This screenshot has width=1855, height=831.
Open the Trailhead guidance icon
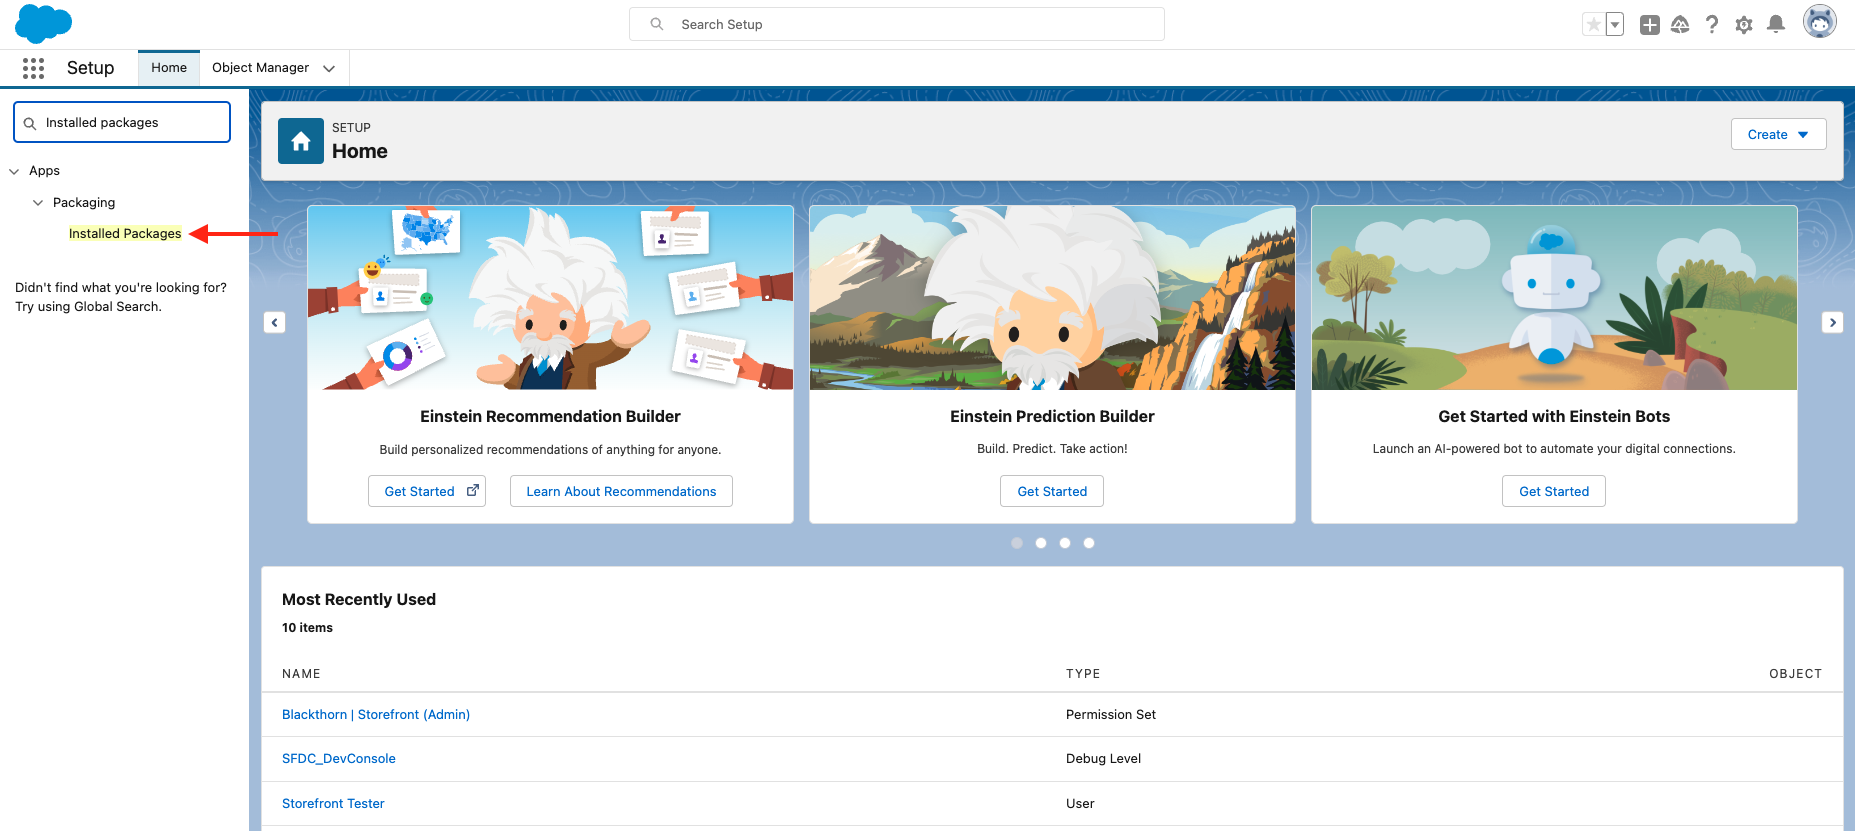tap(1680, 25)
